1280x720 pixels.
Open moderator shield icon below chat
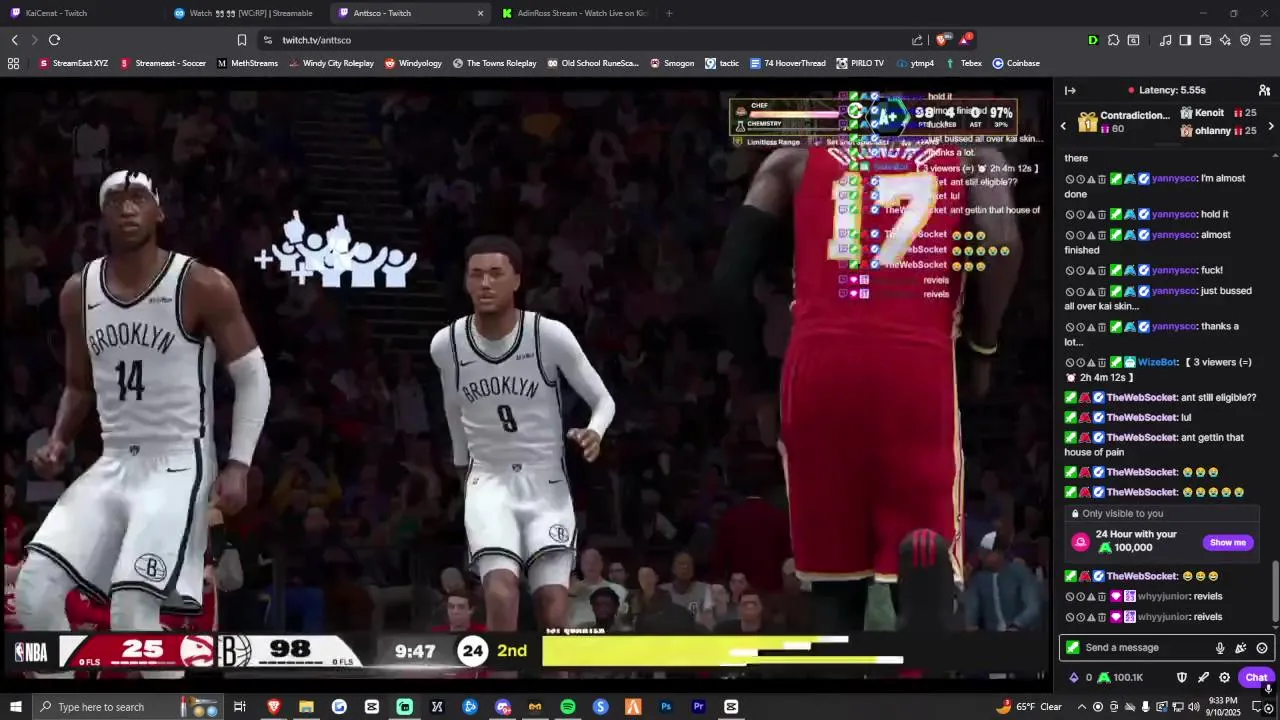pyautogui.click(x=1182, y=677)
